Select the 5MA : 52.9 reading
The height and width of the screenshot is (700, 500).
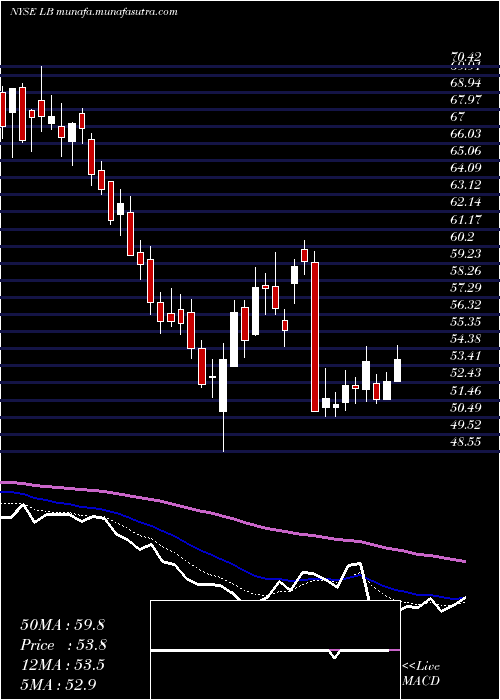(x=59, y=684)
